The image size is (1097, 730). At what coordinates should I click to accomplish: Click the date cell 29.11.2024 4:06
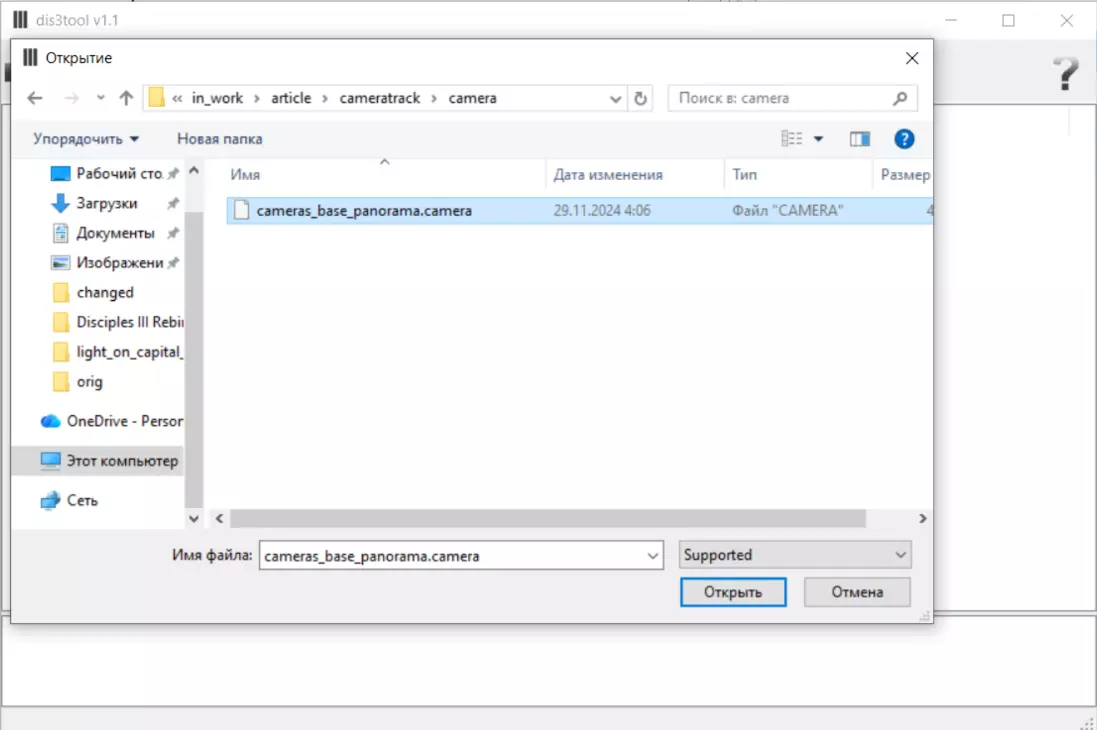pos(602,211)
